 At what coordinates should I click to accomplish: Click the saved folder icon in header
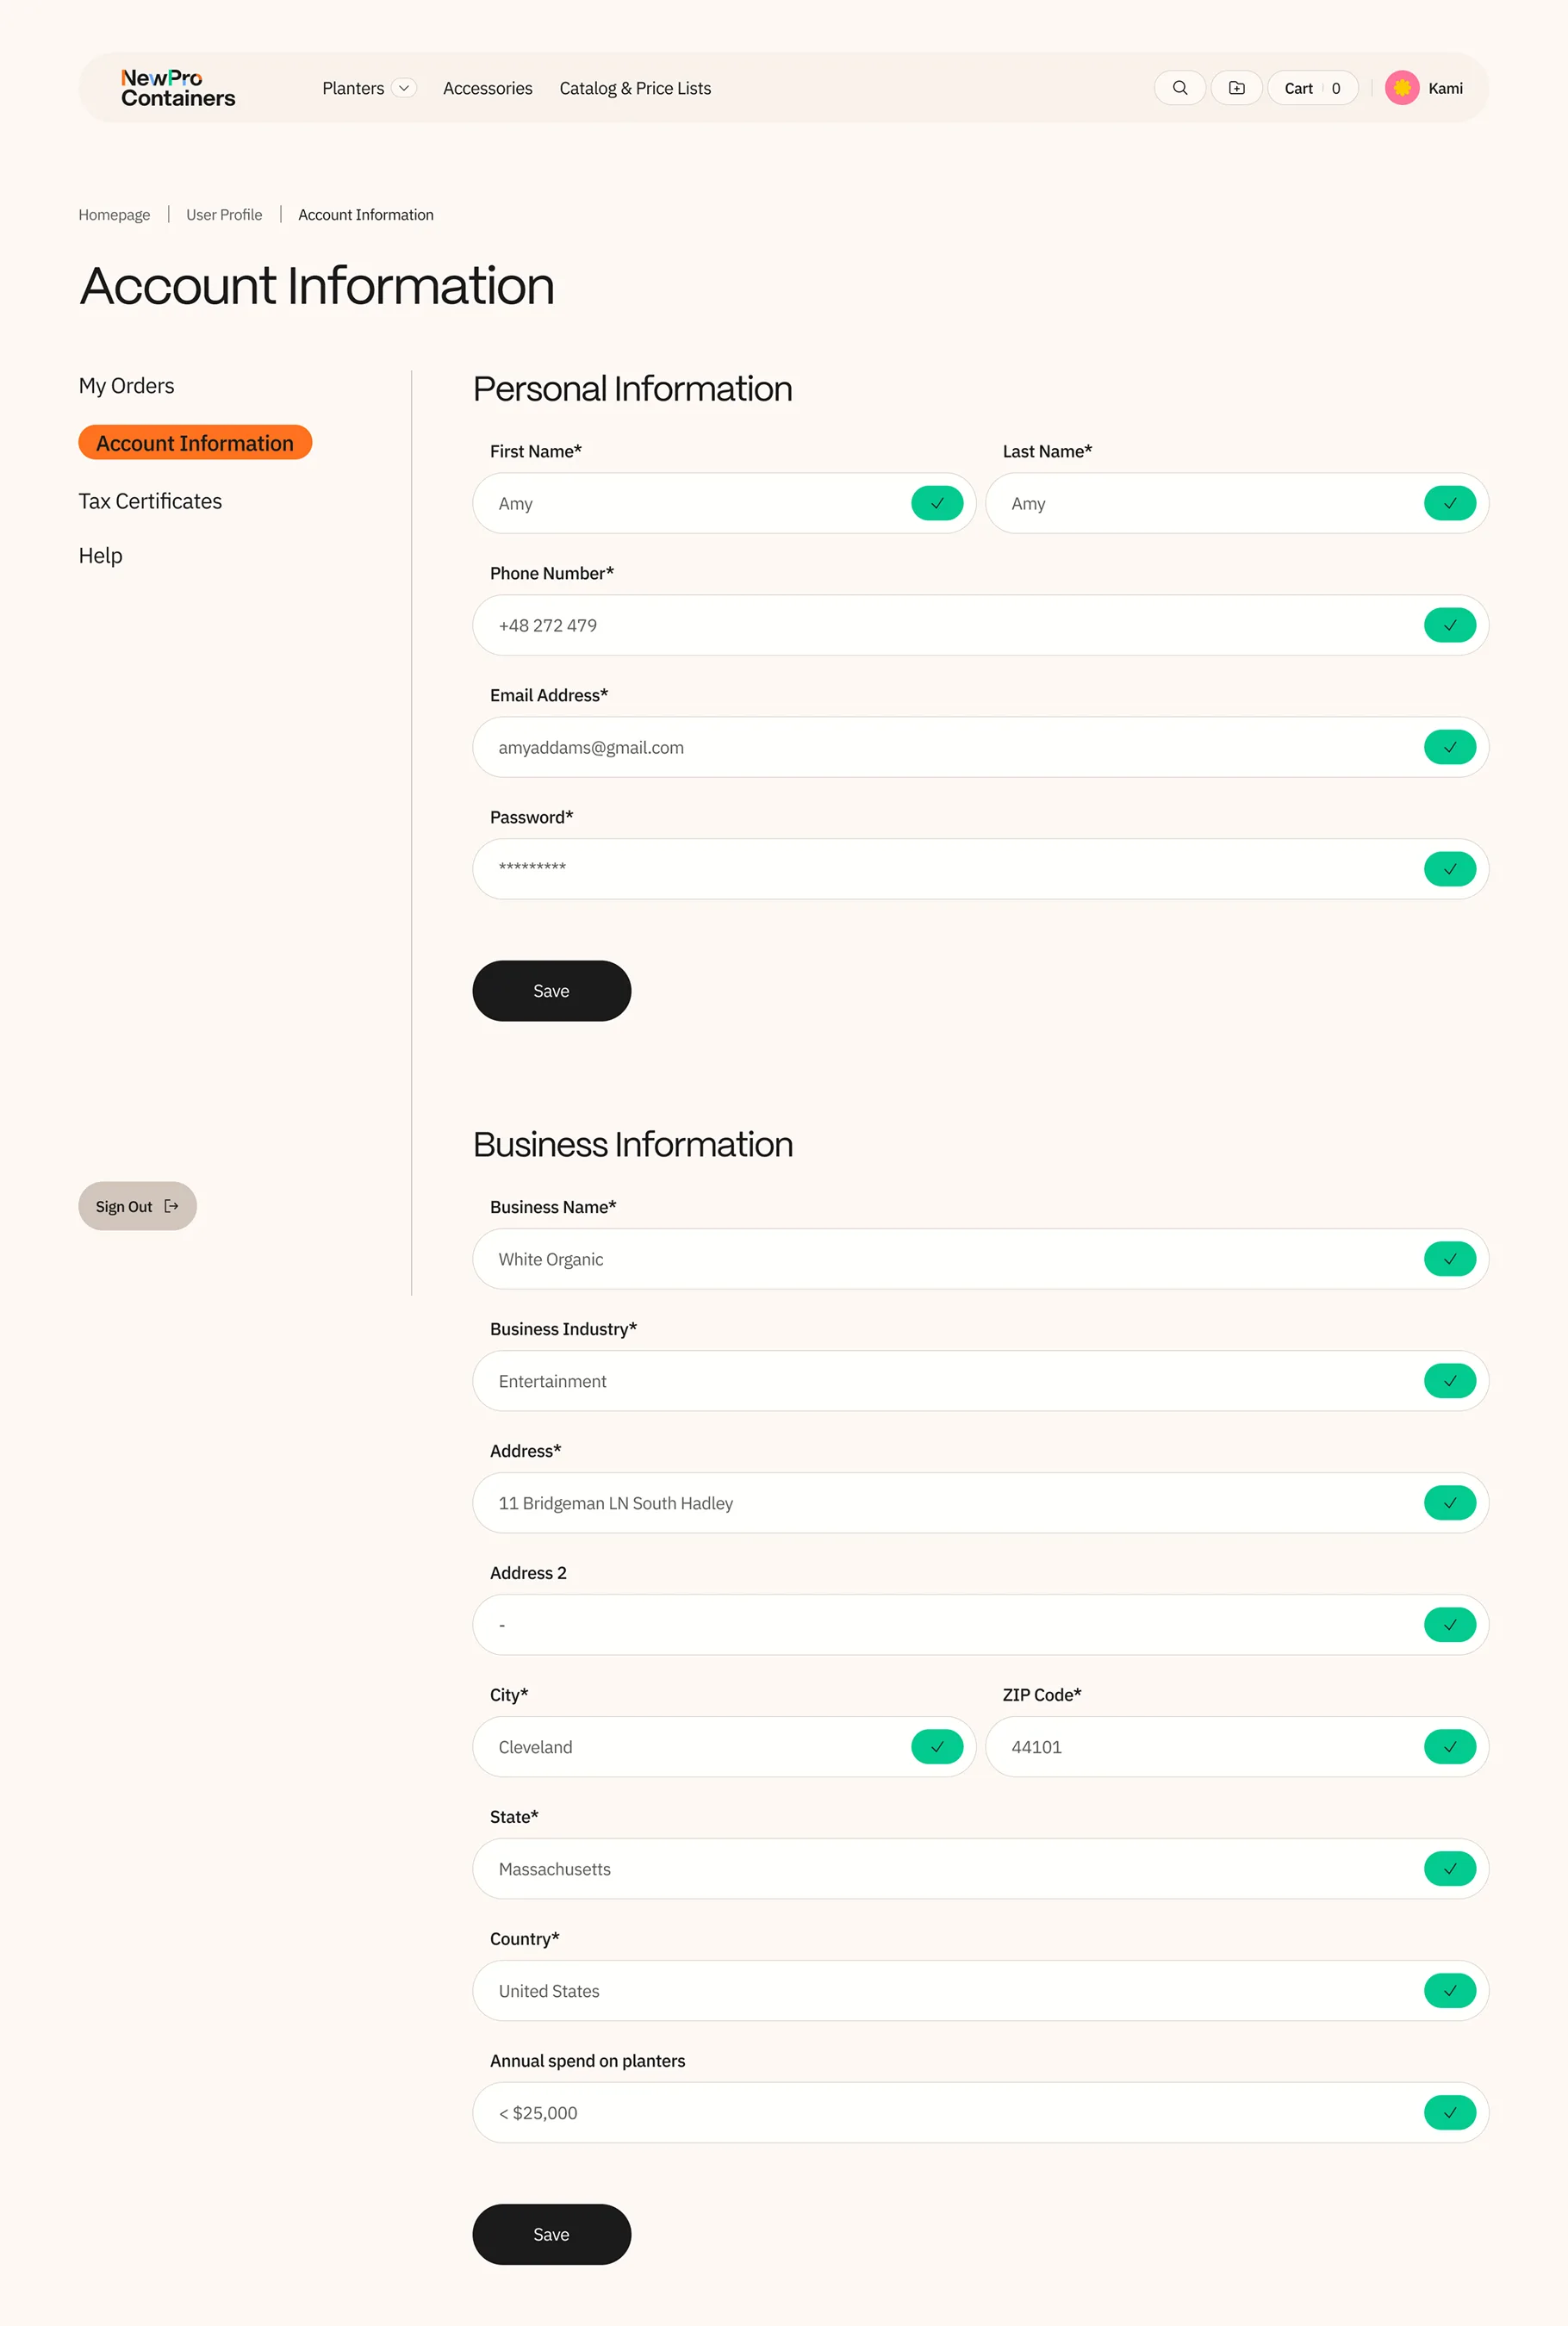click(x=1236, y=88)
